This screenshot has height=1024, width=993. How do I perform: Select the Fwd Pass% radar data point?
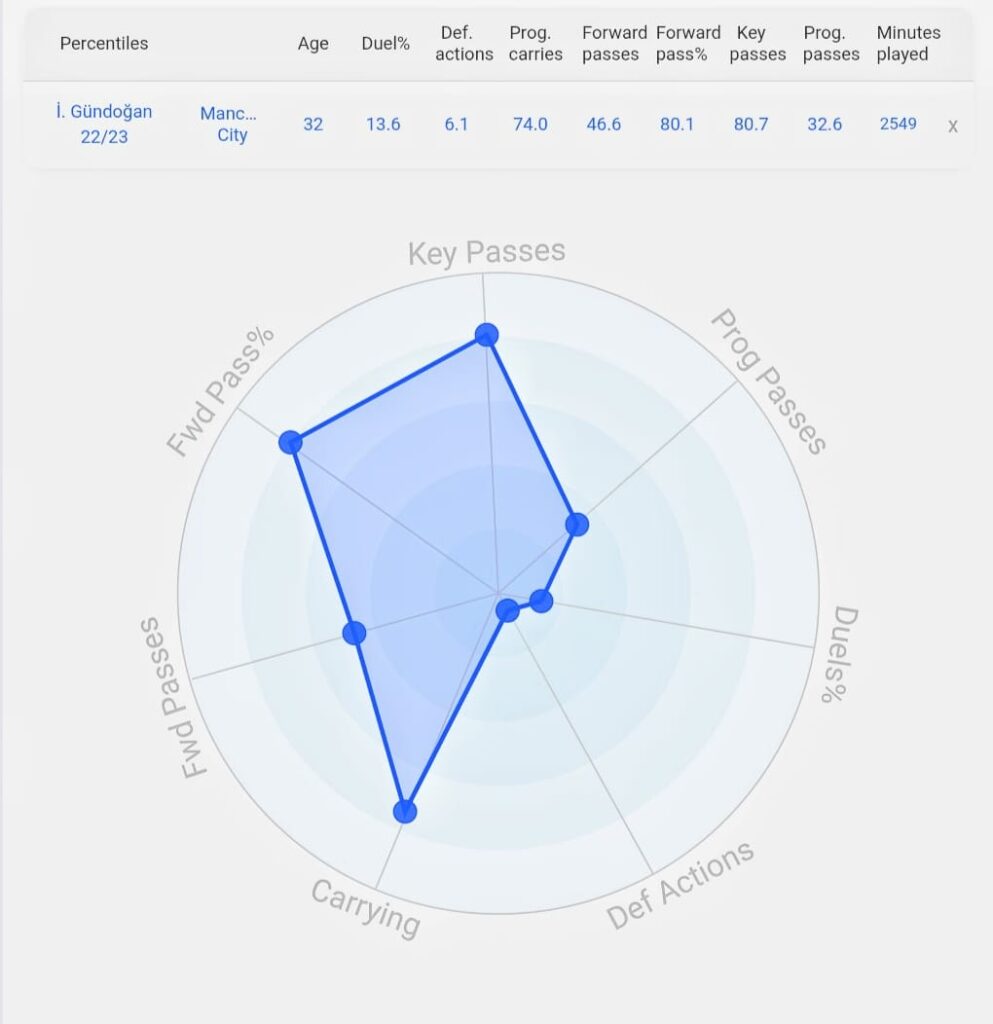(290, 442)
